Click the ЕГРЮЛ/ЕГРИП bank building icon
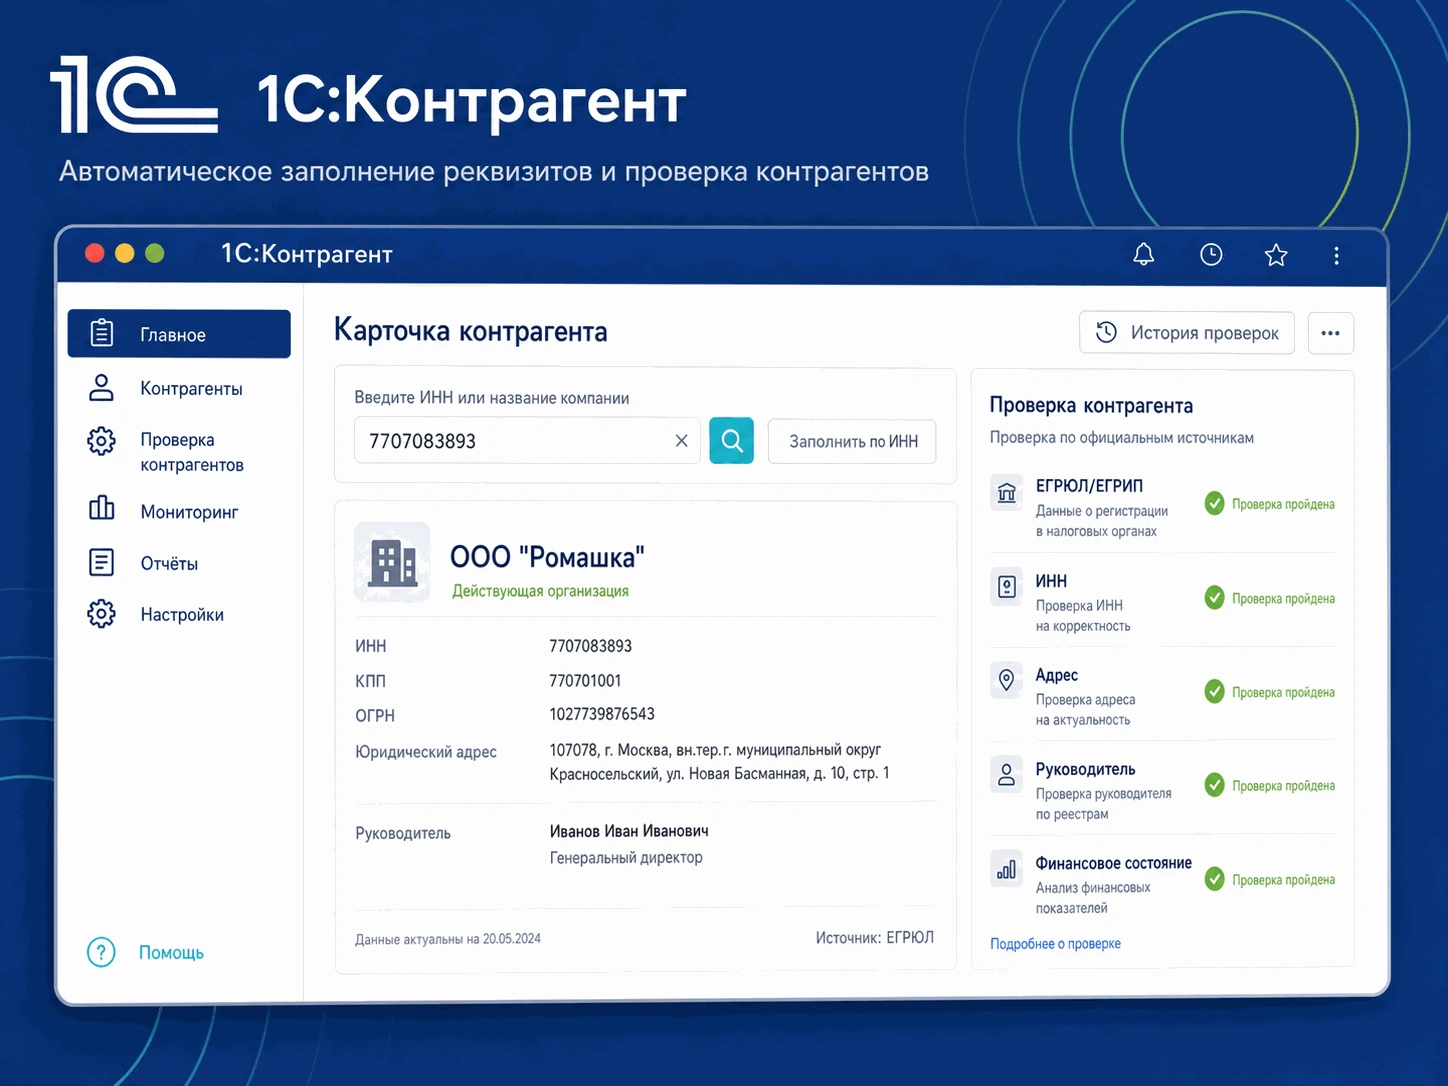The height and width of the screenshot is (1086, 1448). 1007,492
